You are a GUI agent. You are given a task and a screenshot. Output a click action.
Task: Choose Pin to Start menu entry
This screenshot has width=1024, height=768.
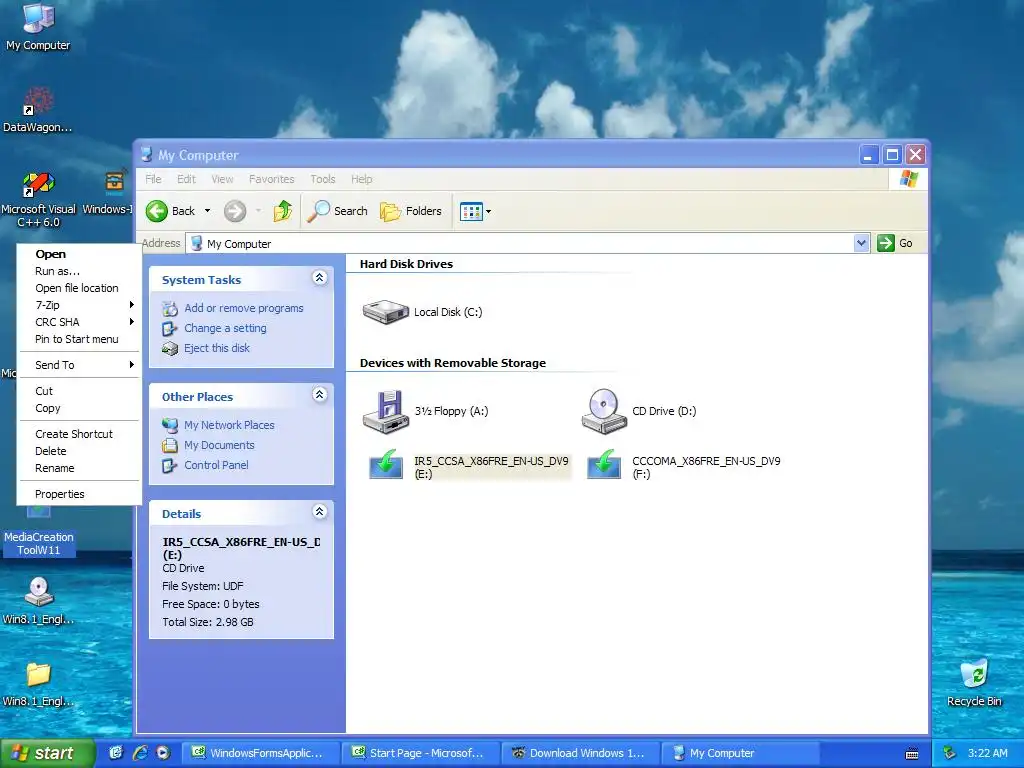(x=78, y=339)
